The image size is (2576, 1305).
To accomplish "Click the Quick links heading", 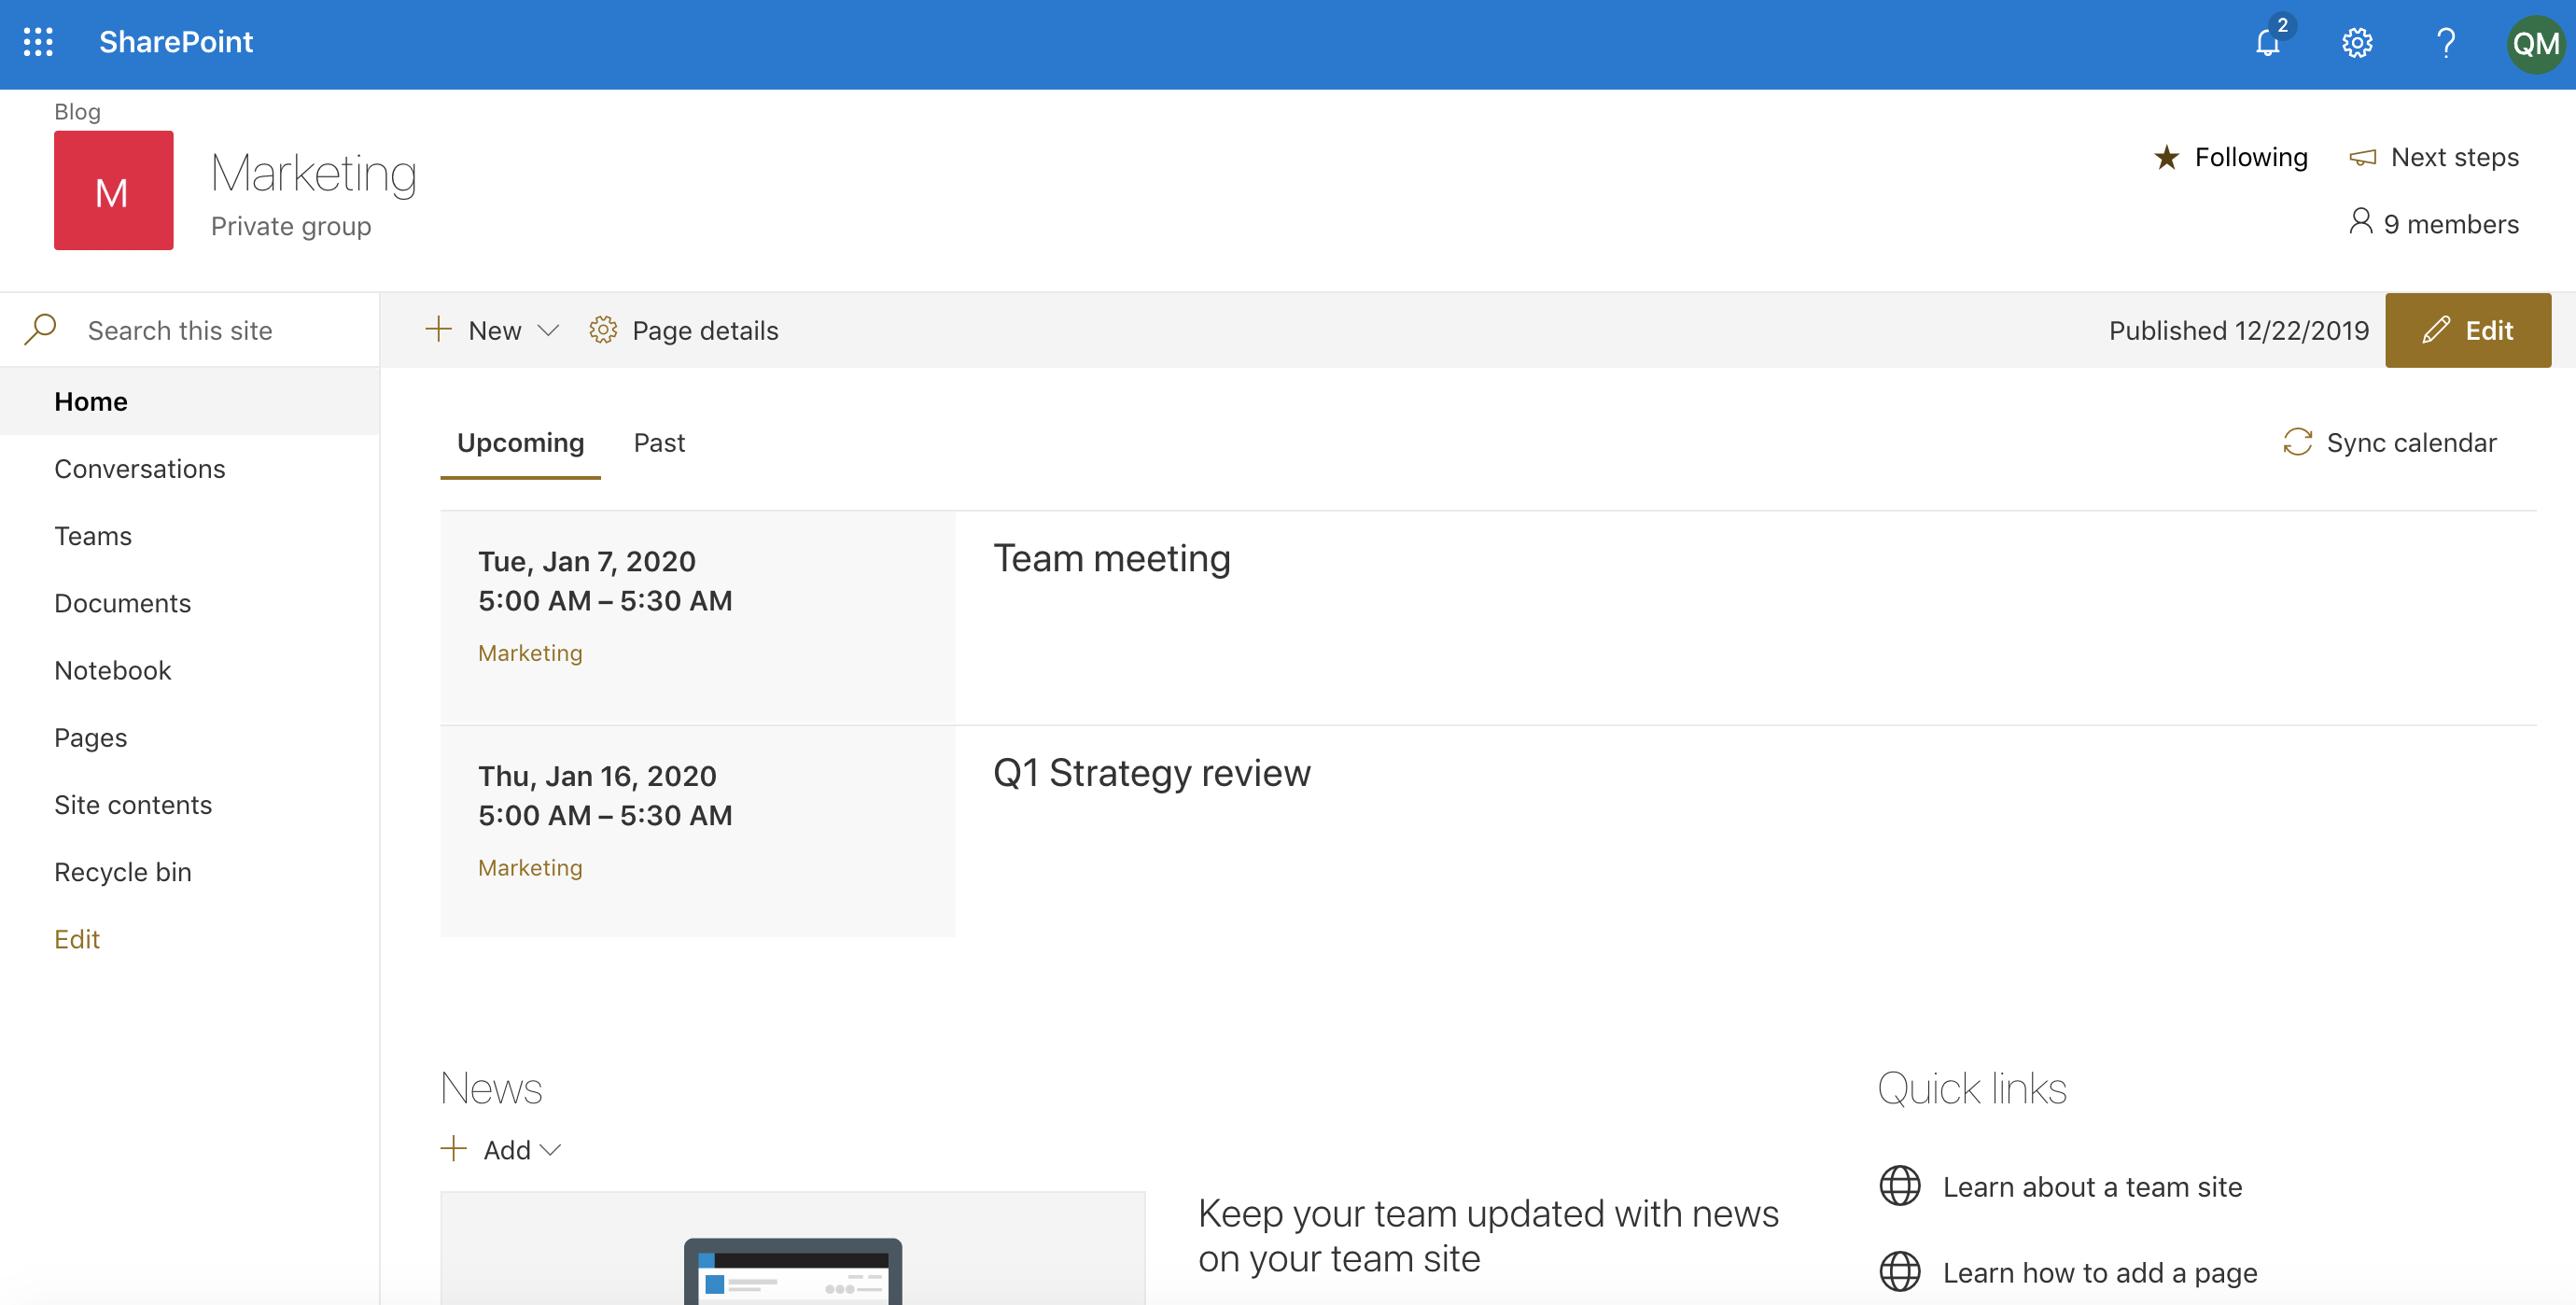I will (x=1971, y=1088).
